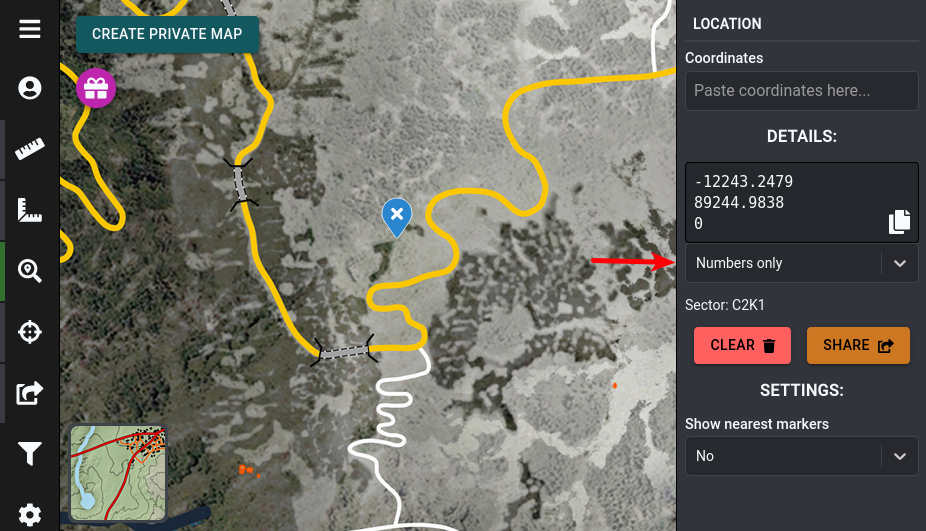Open the marker filter funnel
The height and width of the screenshot is (531, 926).
click(30, 454)
